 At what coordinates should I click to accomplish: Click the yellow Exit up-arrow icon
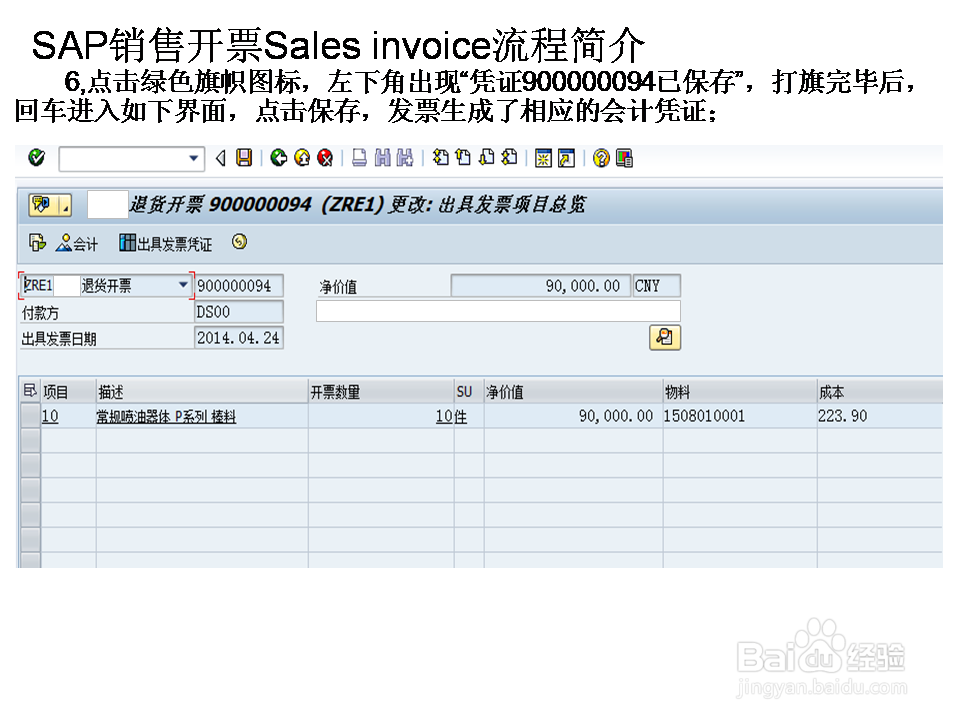point(302,158)
